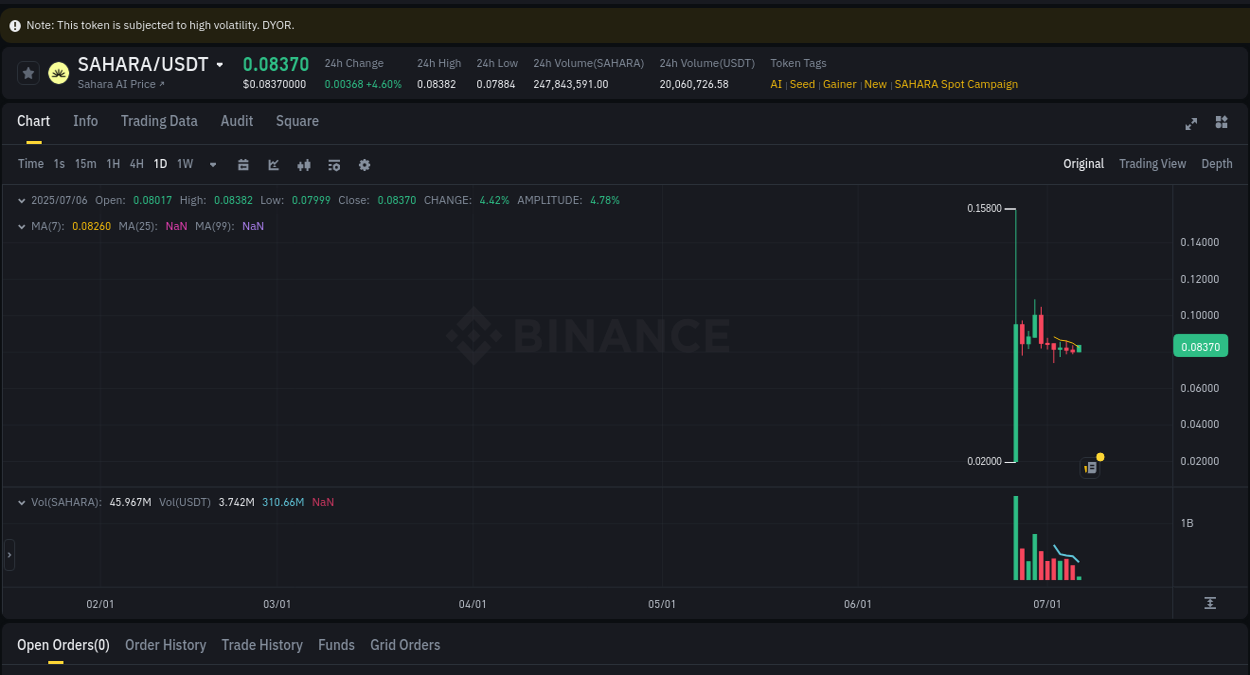Collapse the OHLC info row chevron
The image size is (1250, 675).
coord(21,200)
